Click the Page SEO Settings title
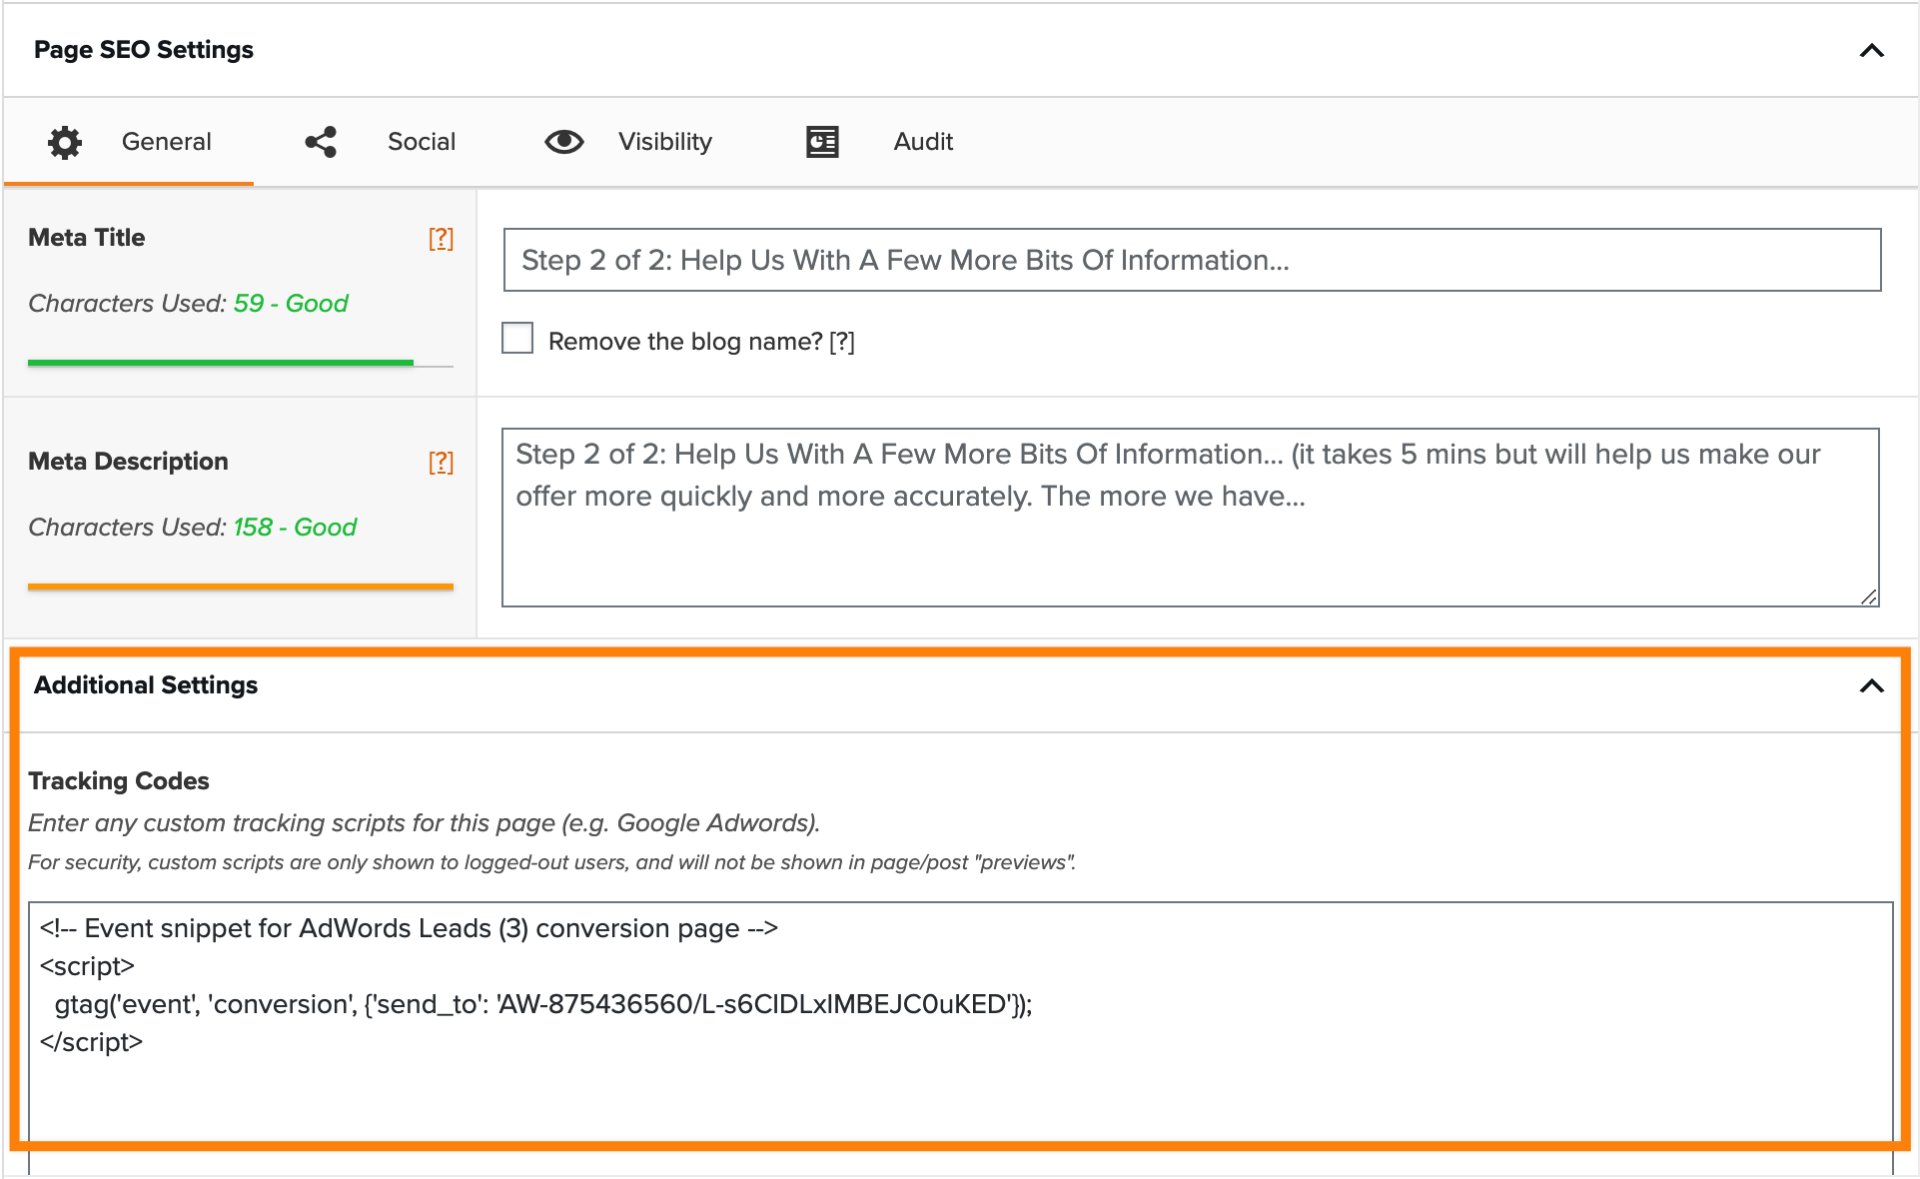Viewport: 1920px width, 1179px height. 144,50
